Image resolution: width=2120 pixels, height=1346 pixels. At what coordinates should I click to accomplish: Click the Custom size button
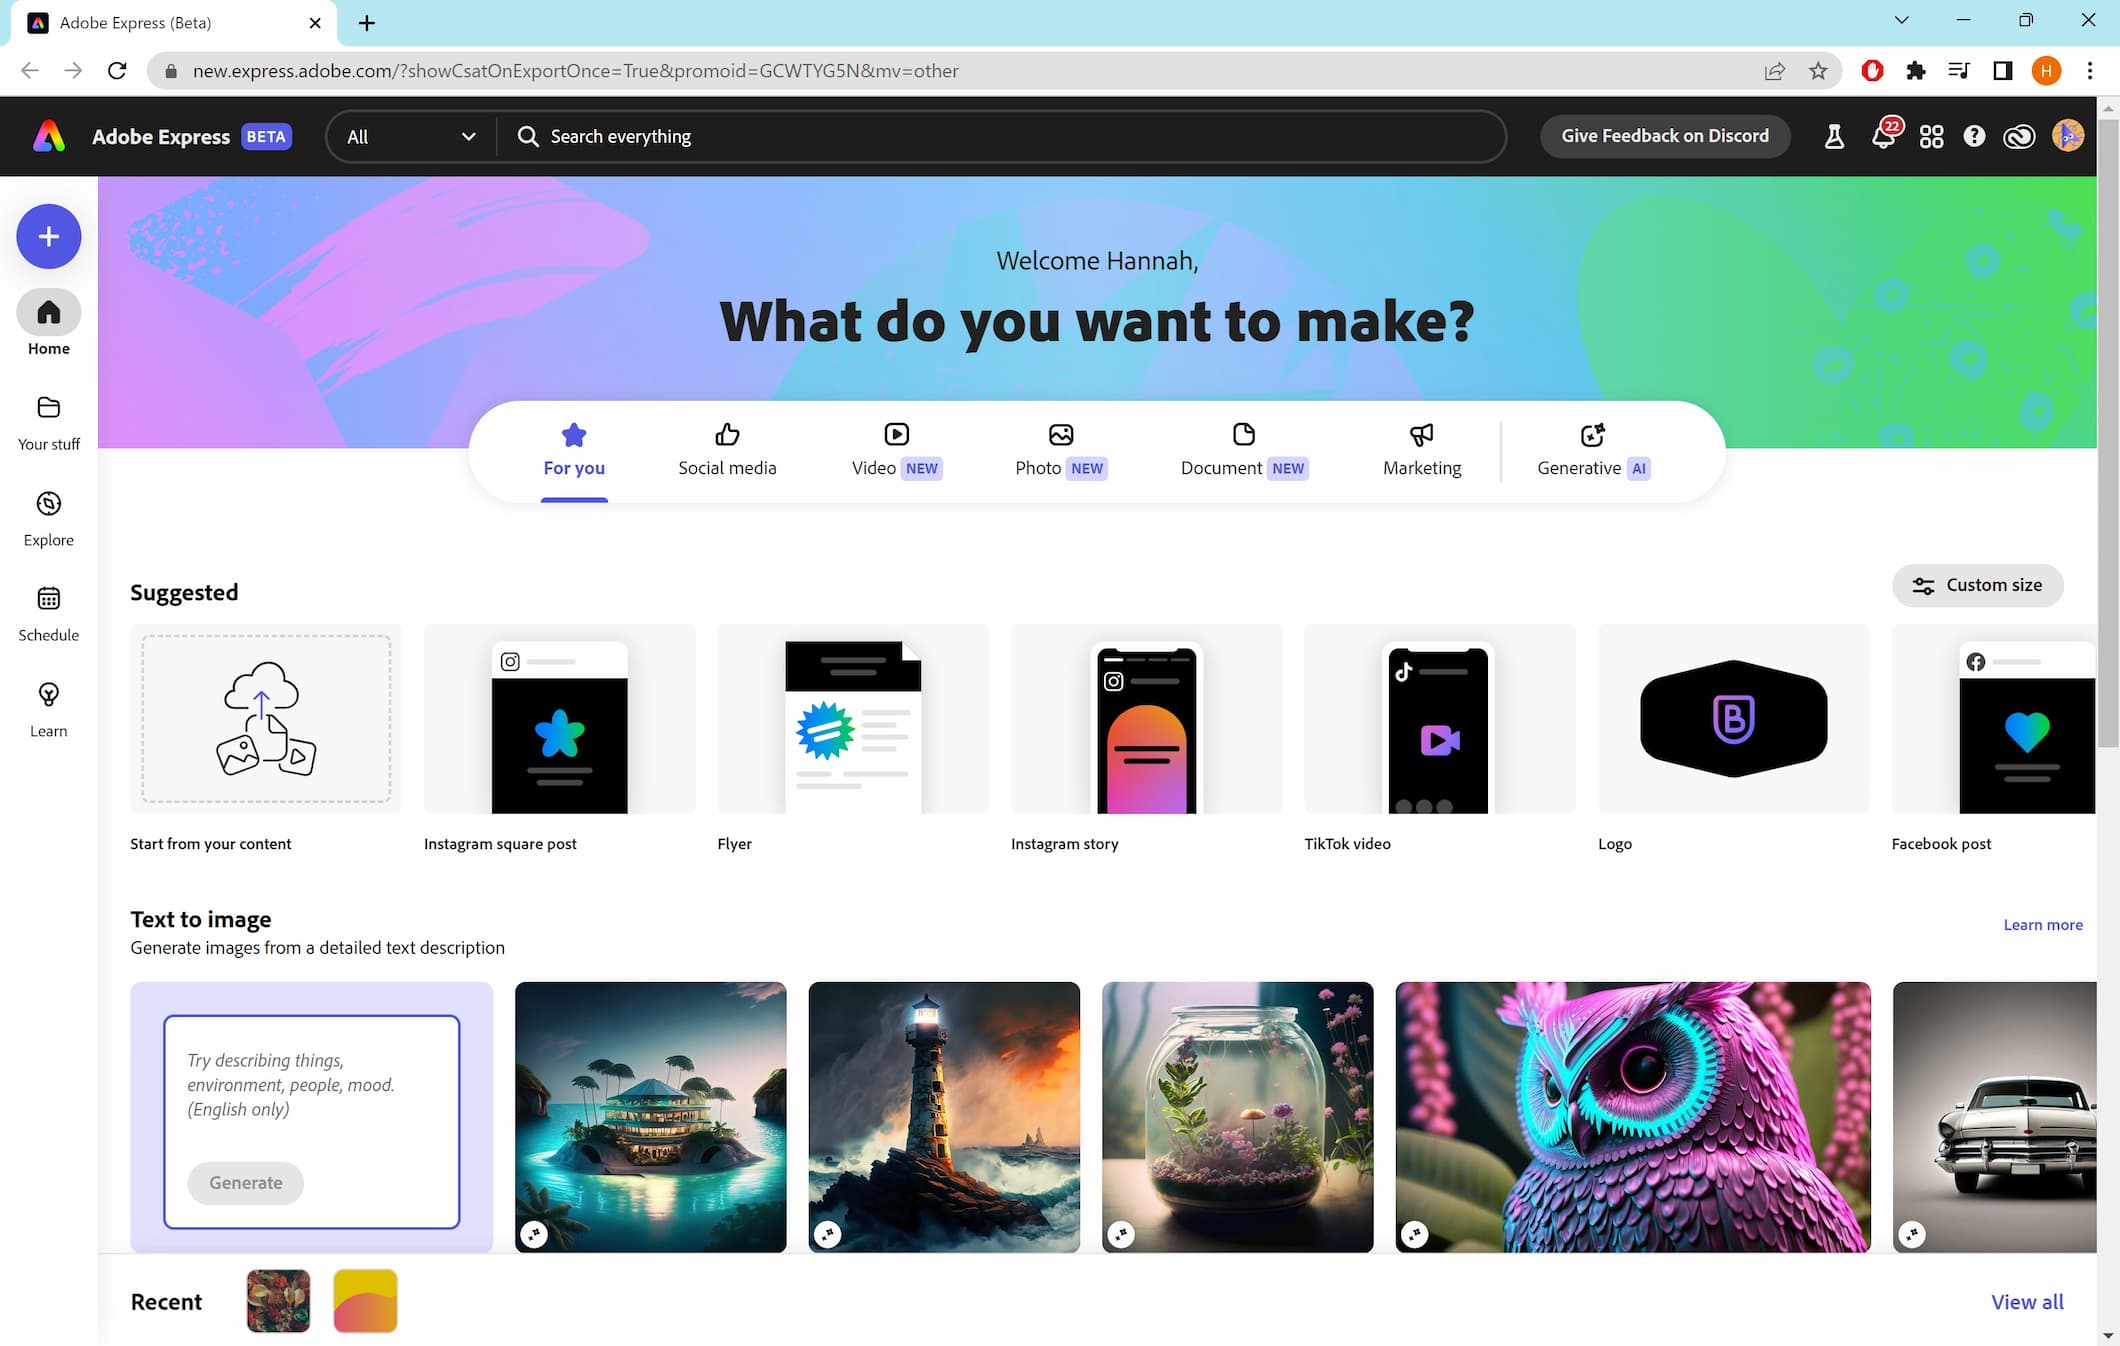(1977, 586)
